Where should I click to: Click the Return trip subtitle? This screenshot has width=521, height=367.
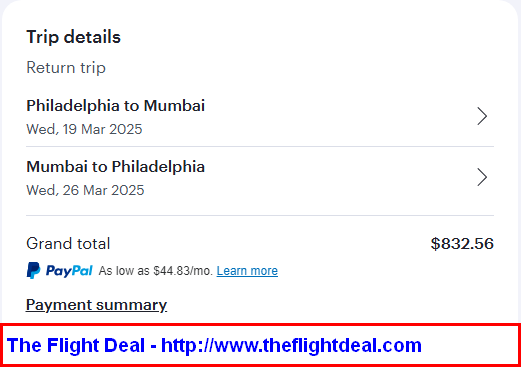(x=66, y=68)
